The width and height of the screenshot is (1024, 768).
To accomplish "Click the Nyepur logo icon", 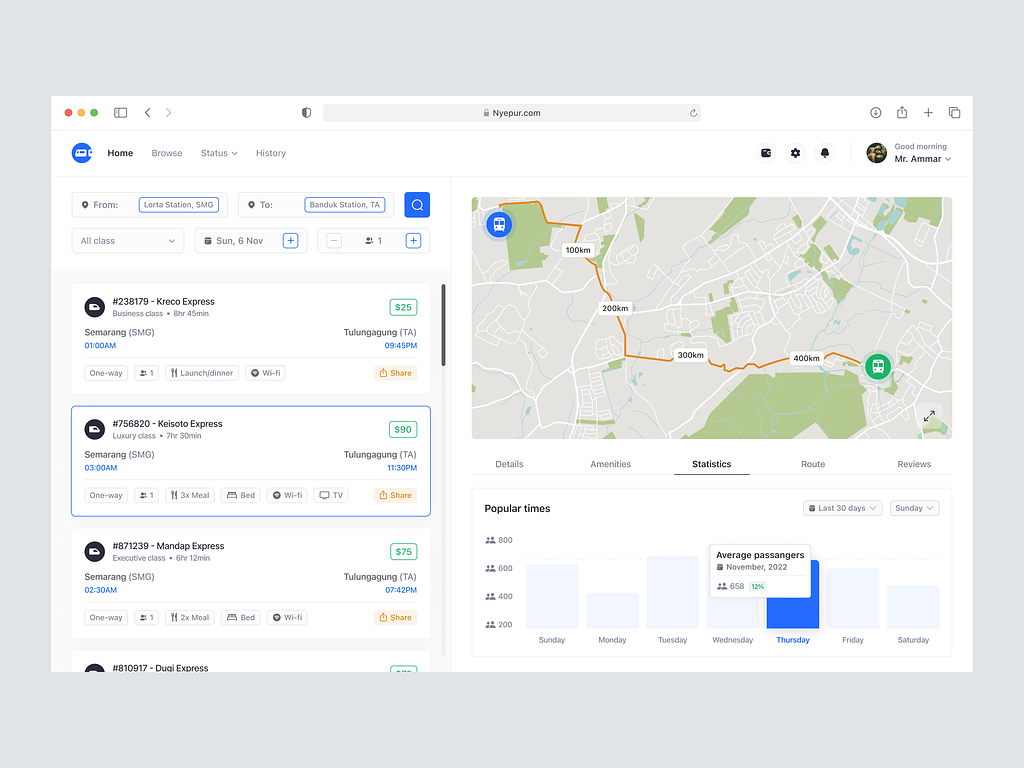I will tap(82, 153).
